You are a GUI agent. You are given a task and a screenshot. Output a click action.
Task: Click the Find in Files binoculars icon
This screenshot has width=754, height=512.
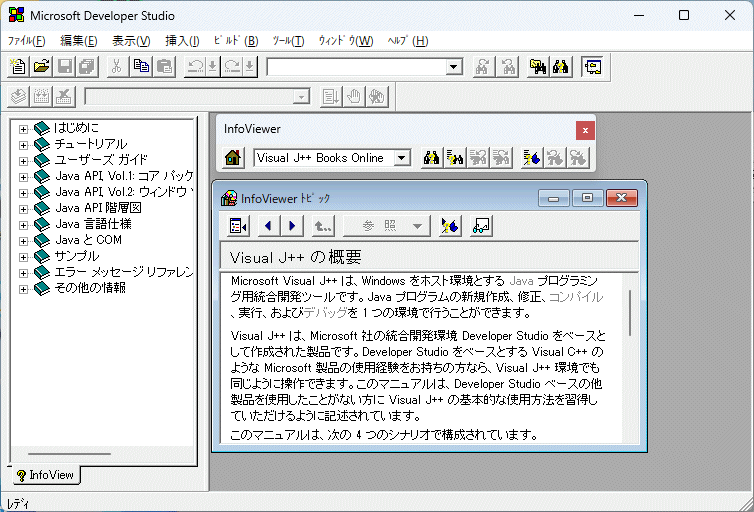pyautogui.click(x=538, y=66)
